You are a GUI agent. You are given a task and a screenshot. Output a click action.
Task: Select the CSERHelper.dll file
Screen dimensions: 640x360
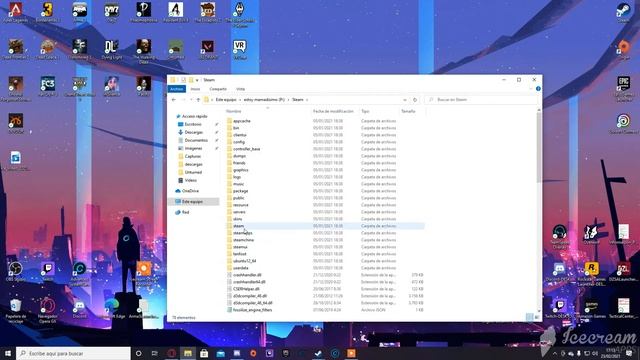(x=246, y=289)
